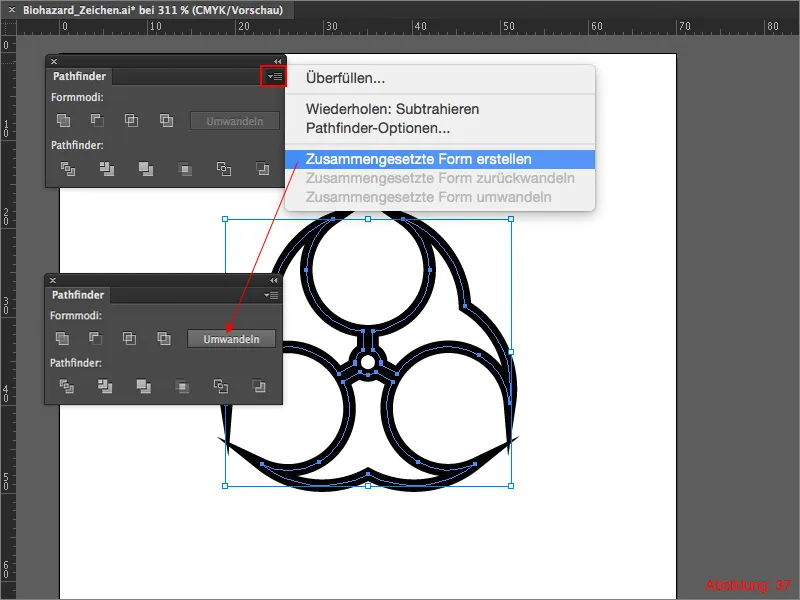The width and height of the screenshot is (800, 600).
Task: Open upper Pathfinder panel flyout menu
Action: pos(274,77)
